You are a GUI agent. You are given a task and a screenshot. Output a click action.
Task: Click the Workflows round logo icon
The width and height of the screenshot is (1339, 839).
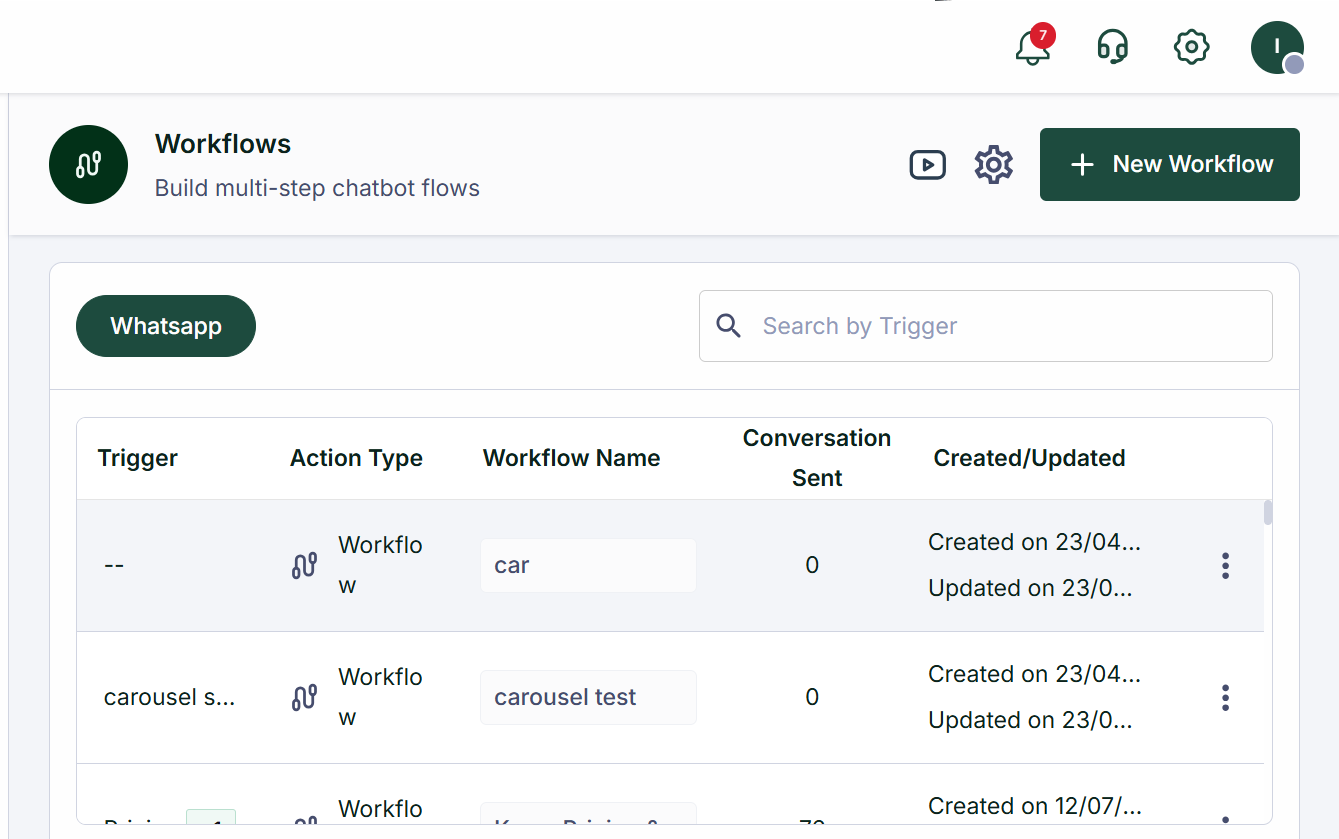88,164
